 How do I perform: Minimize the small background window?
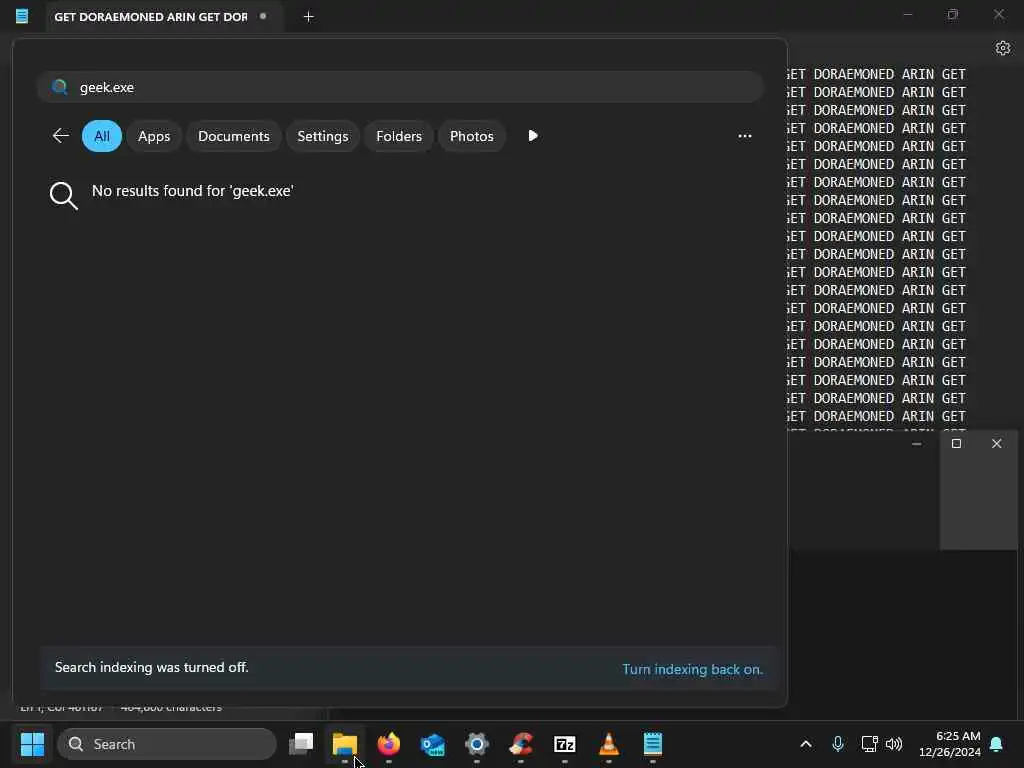click(917, 443)
